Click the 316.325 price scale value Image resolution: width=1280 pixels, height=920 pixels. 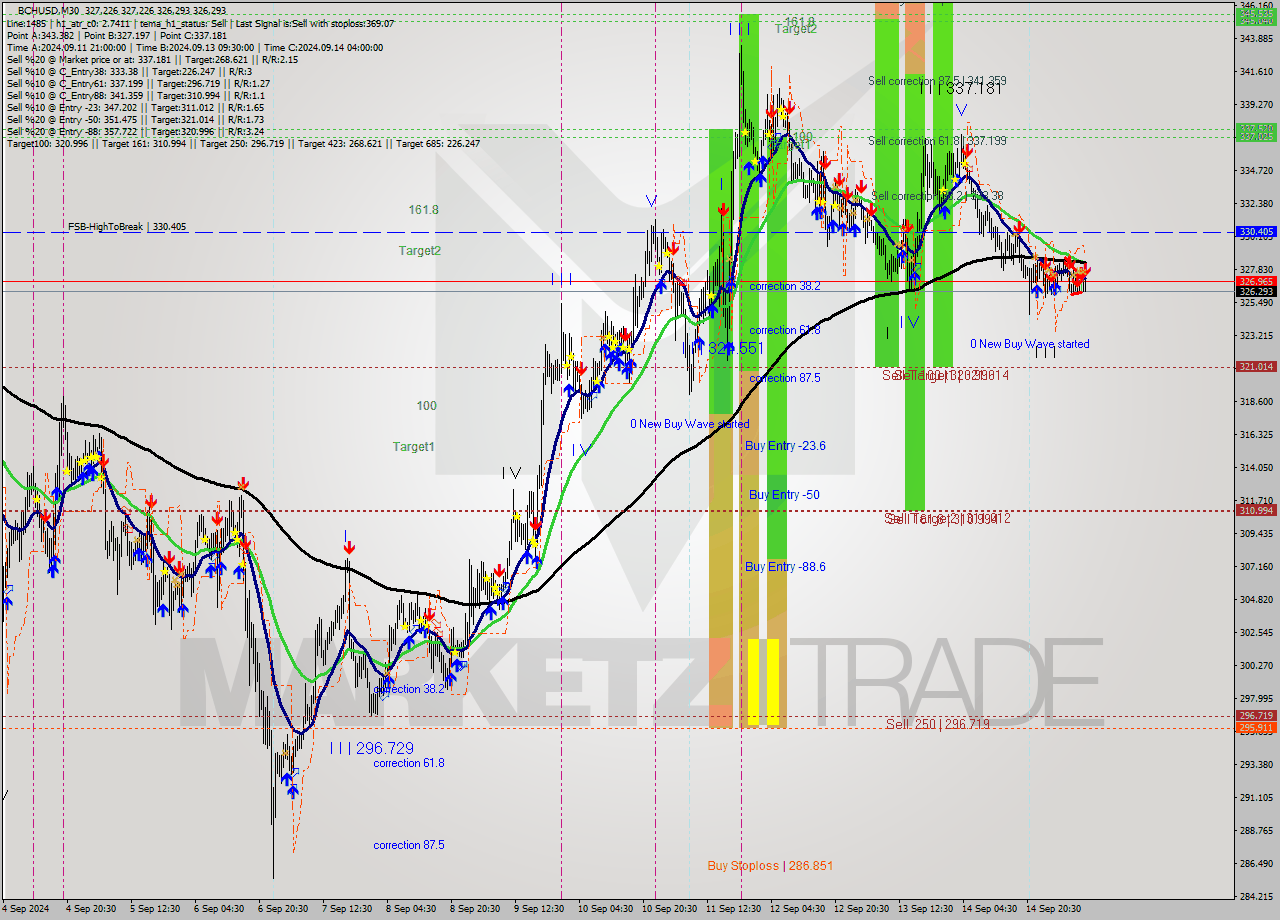tap(1256, 434)
